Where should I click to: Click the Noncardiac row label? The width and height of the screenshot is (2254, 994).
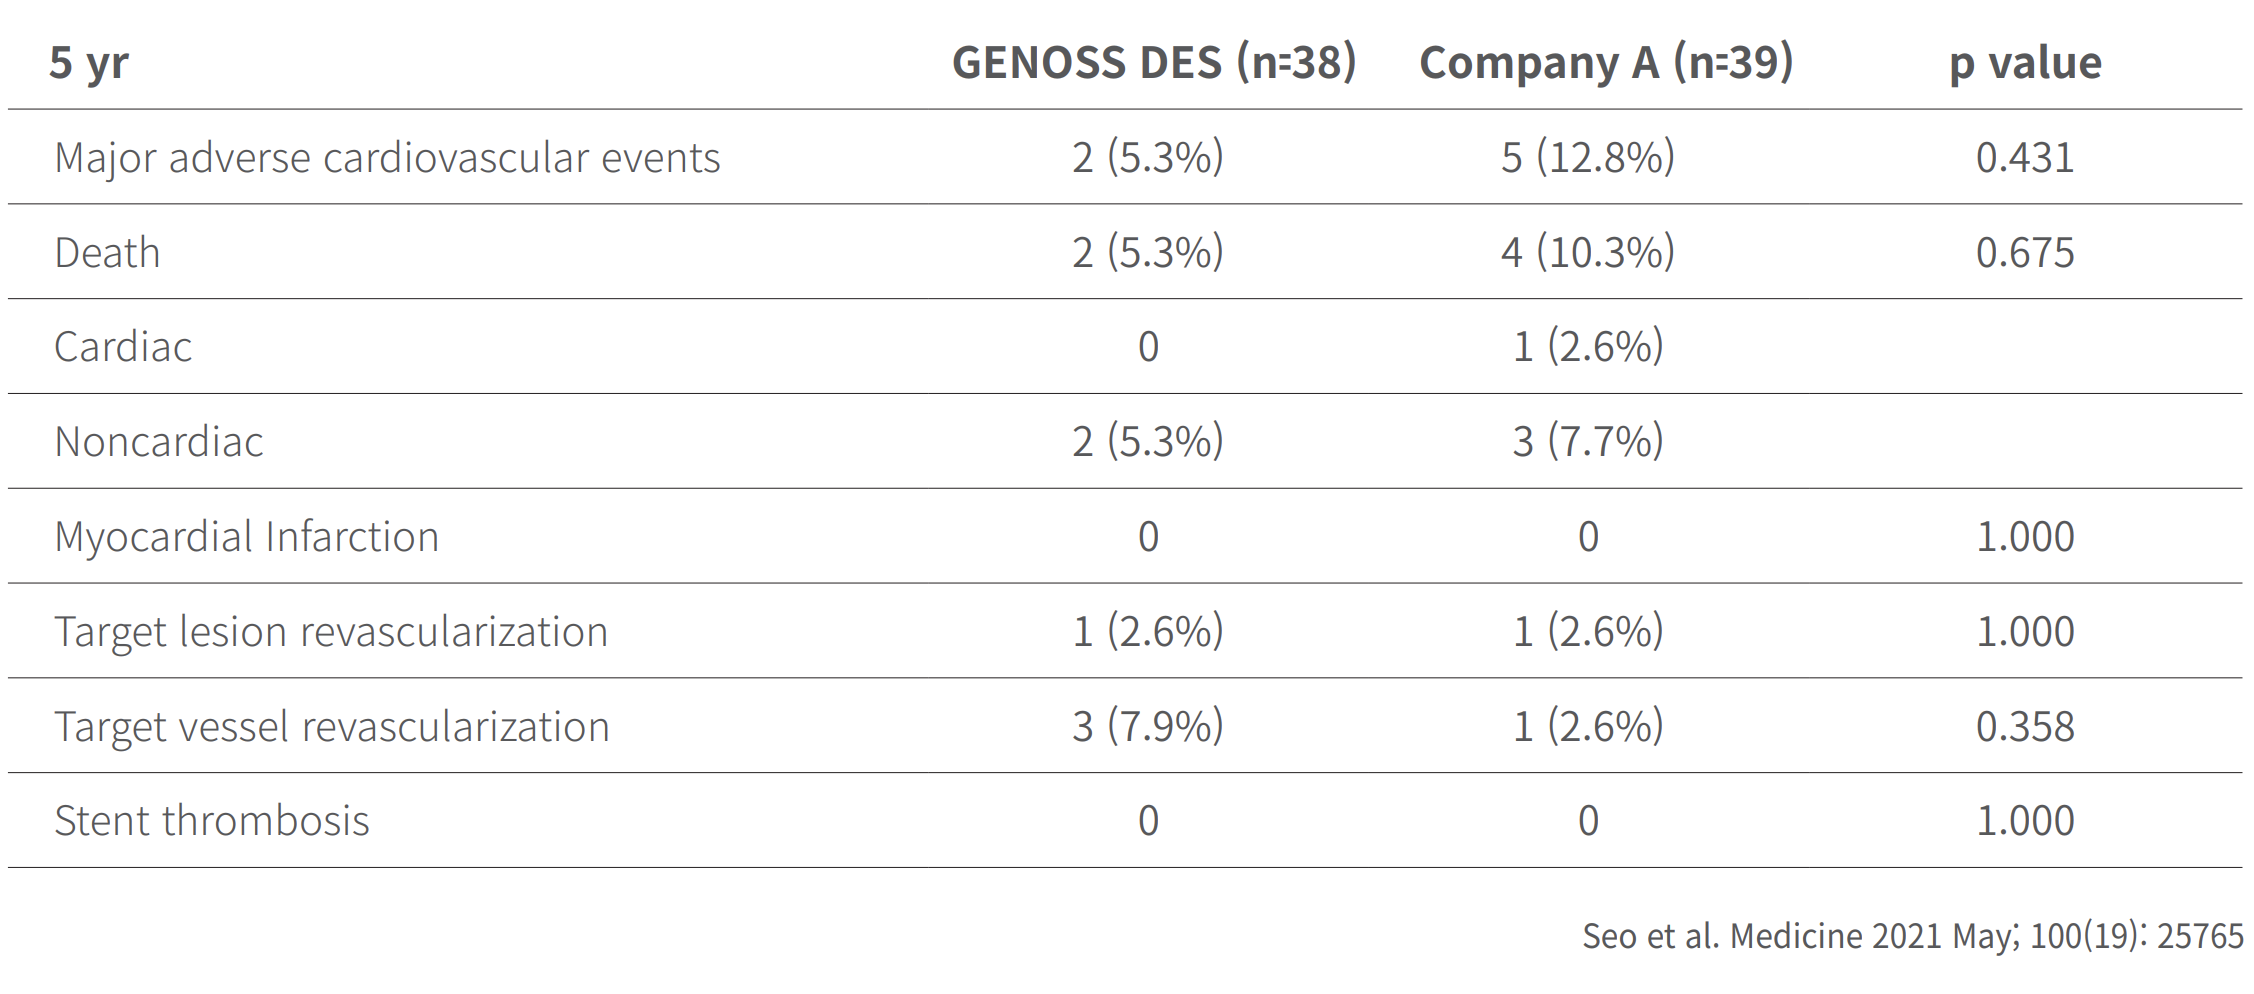[x=159, y=442]
